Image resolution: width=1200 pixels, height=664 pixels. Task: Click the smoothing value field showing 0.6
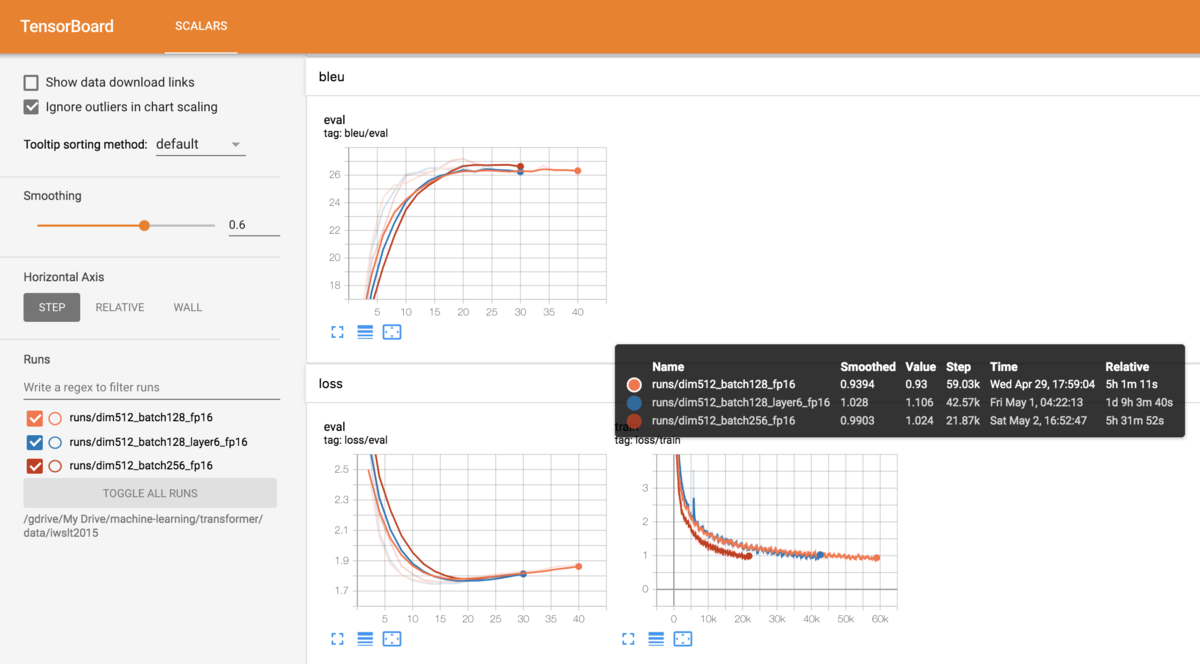pyautogui.click(x=253, y=225)
